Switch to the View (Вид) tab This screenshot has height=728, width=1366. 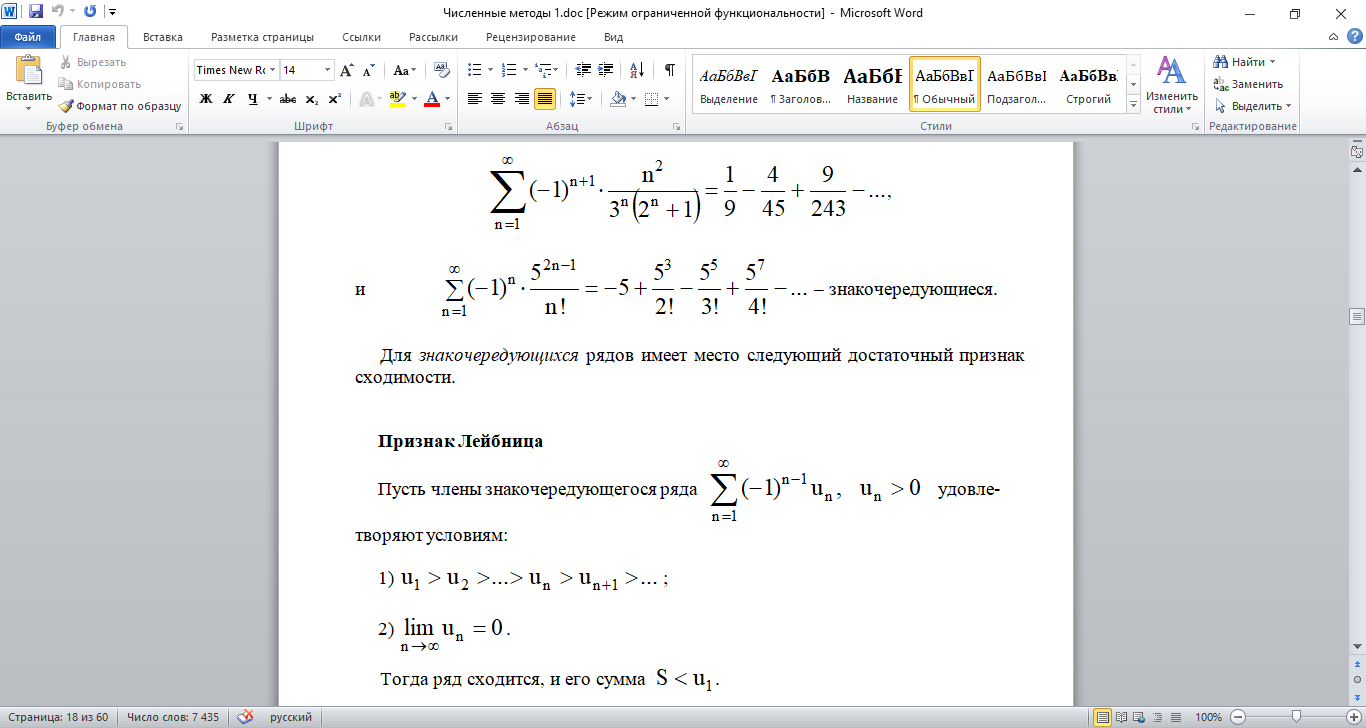[614, 37]
